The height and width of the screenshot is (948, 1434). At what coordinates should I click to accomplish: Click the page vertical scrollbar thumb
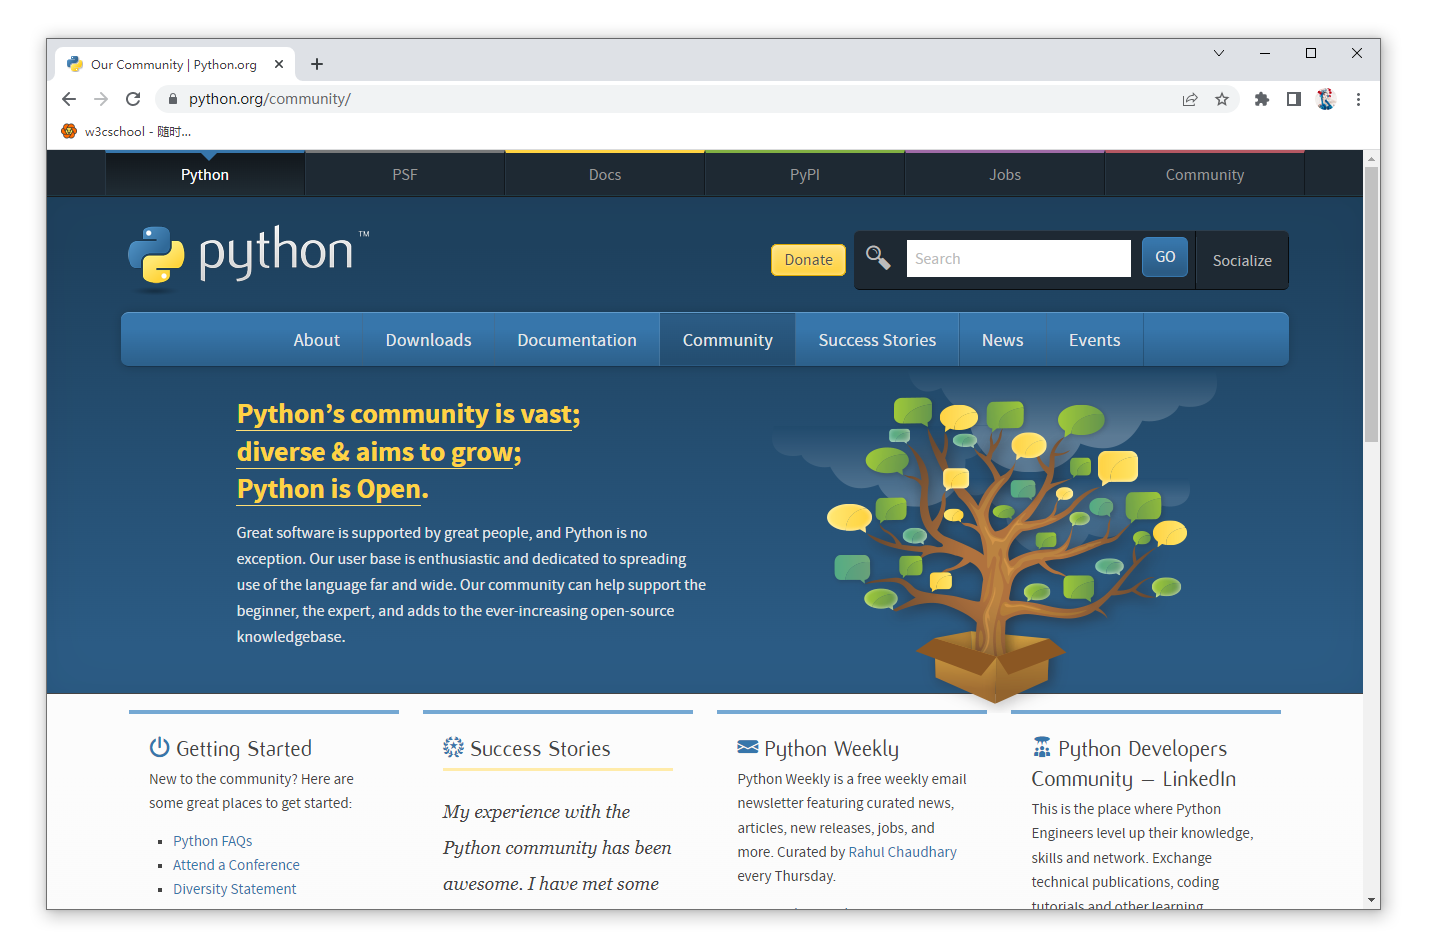1372,300
